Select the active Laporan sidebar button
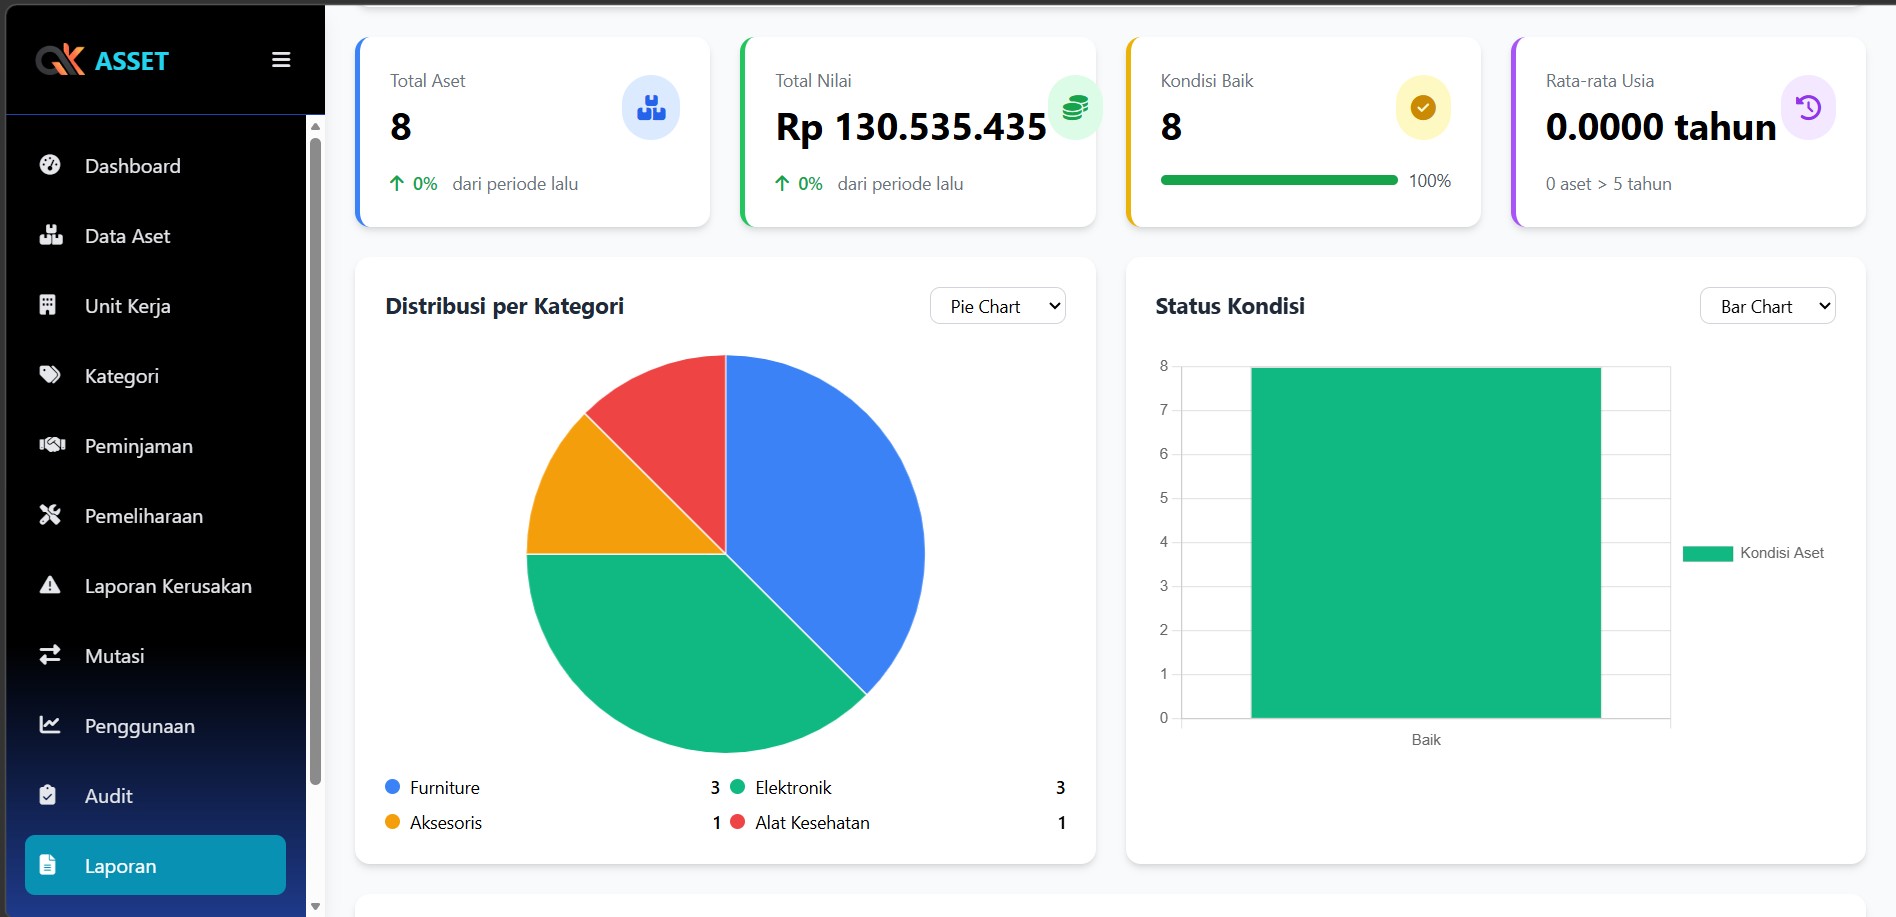1896x917 pixels. (x=155, y=865)
